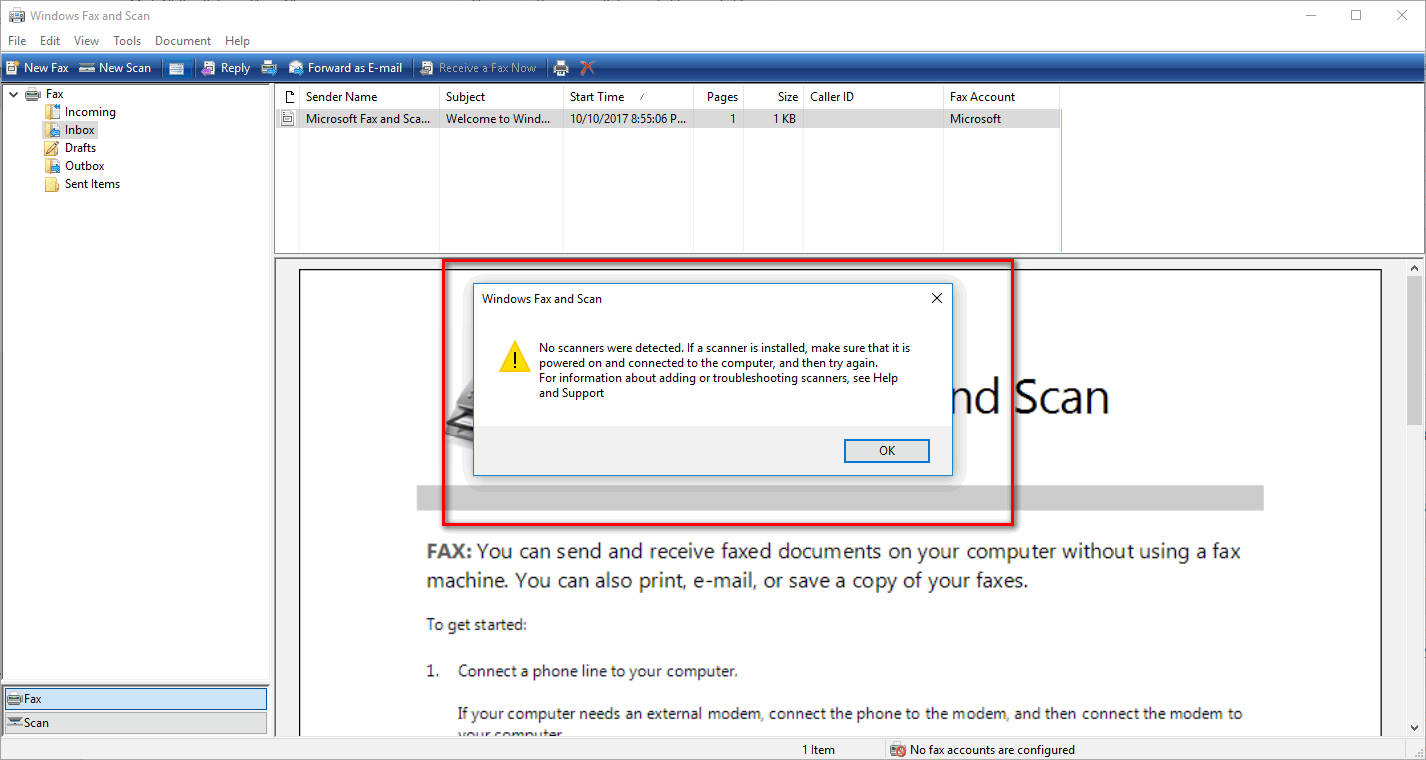Collapse the Fax tree node
1426x760 pixels.
point(13,94)
